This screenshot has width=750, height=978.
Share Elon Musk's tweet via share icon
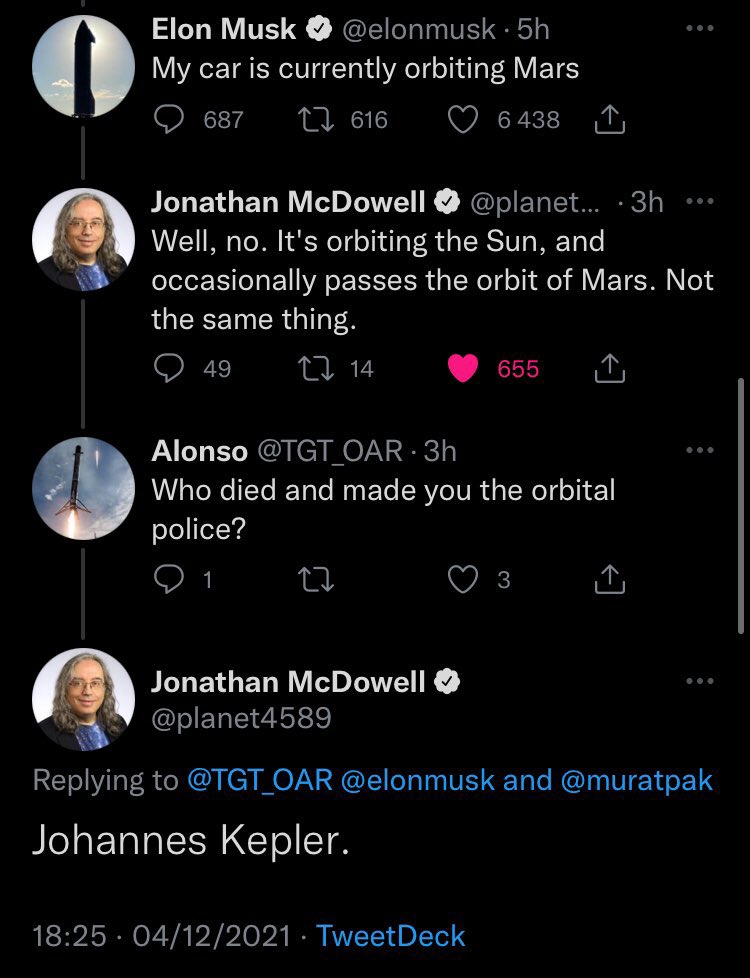[609, 120]
